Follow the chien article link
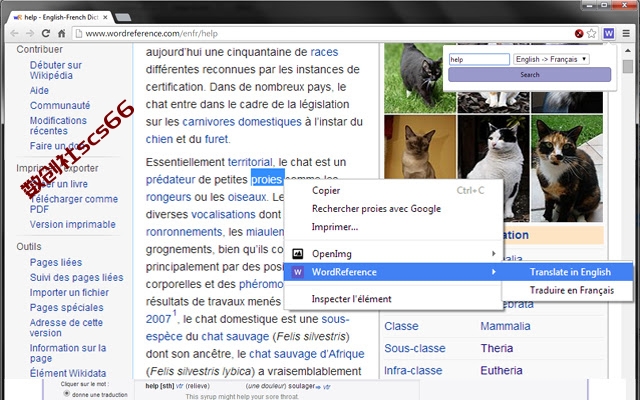This screenshot has width=640, height=400. tap(159, 139)
